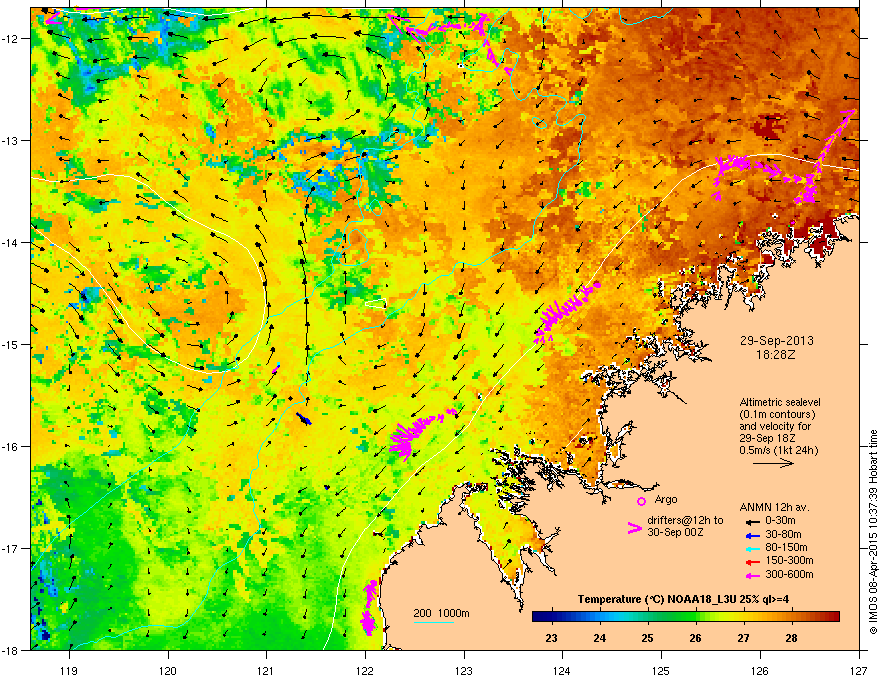Click the vertical IMOS copyright timestamp text
Viewport: 880px width, 680px height.
coord(873,532)
